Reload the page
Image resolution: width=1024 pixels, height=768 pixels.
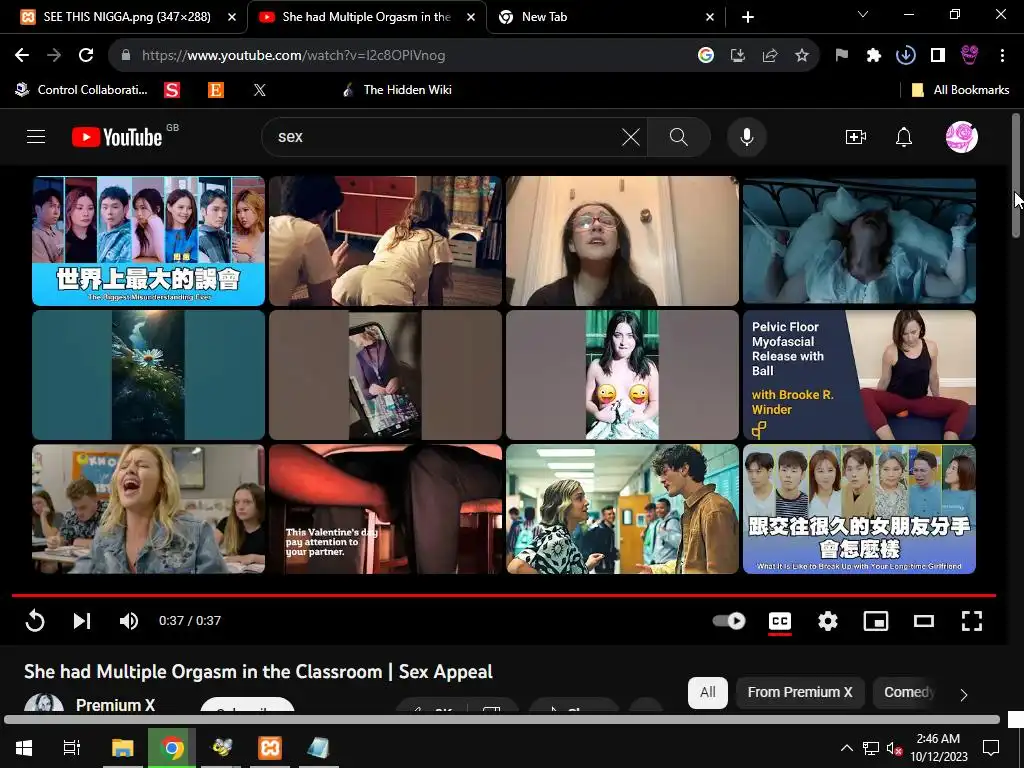[x=86, y=56]
